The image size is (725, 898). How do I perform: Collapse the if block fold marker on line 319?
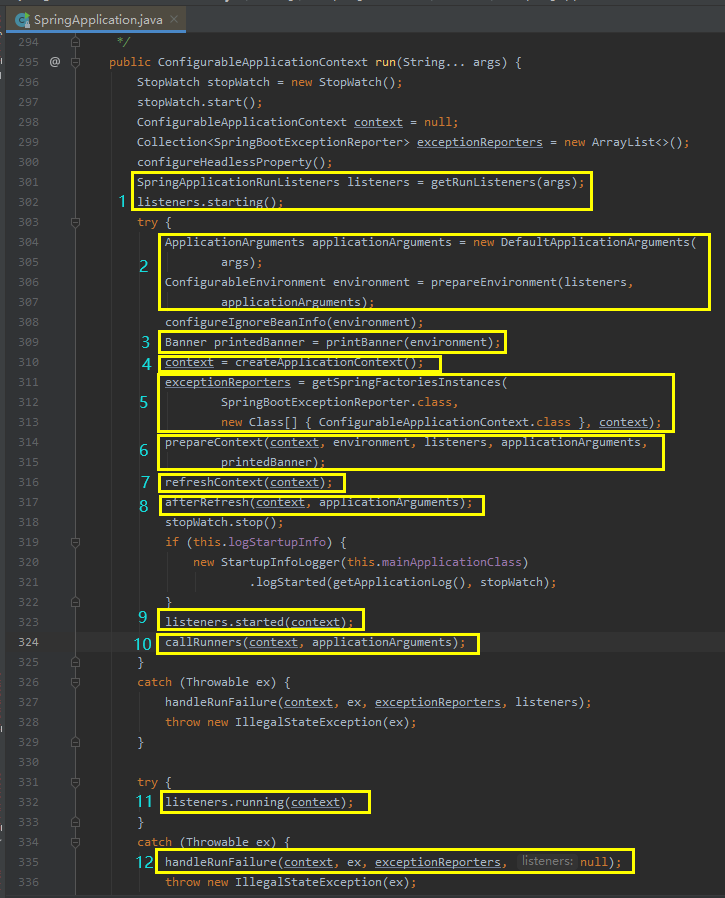pos(75,542)
